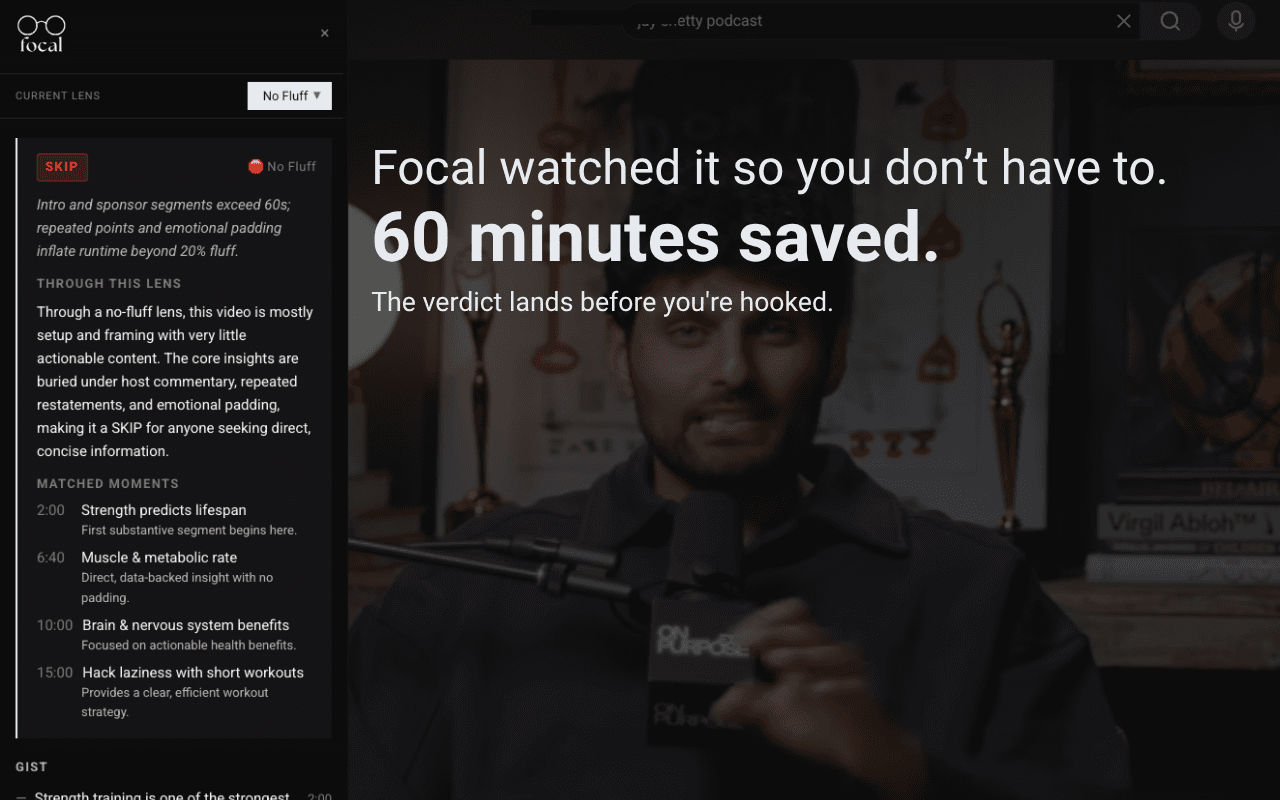Clear the search box with the X icon

tap(1124, 21)
